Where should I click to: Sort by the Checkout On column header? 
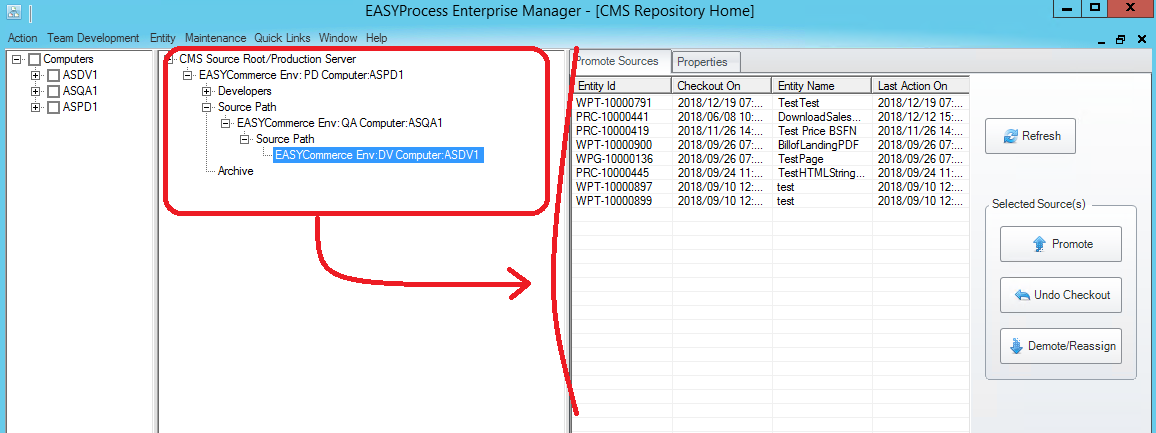tap(722, 86)
